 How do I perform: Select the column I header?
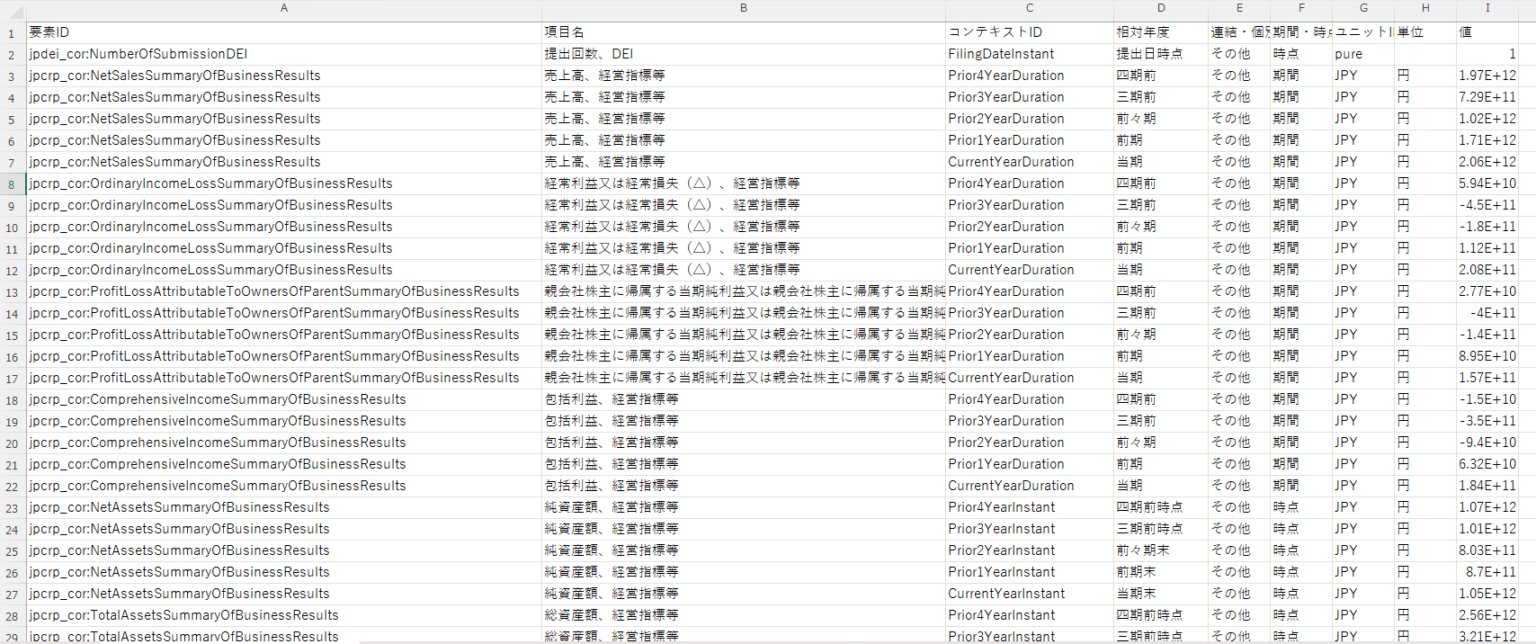tap(1487, 8)
